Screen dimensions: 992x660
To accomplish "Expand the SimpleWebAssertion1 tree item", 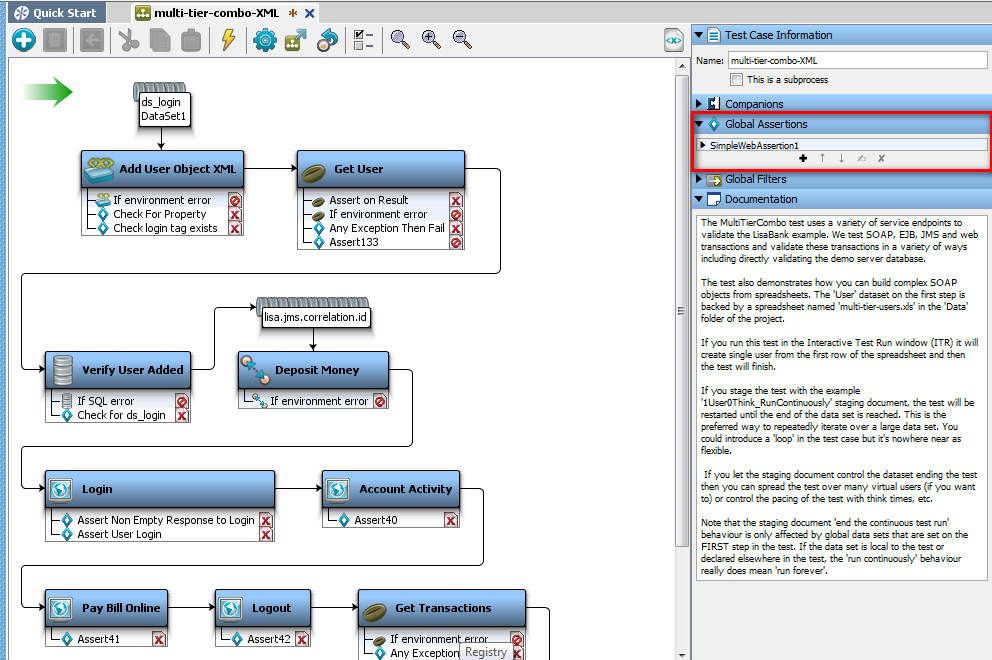I will [x=703, y=145].
